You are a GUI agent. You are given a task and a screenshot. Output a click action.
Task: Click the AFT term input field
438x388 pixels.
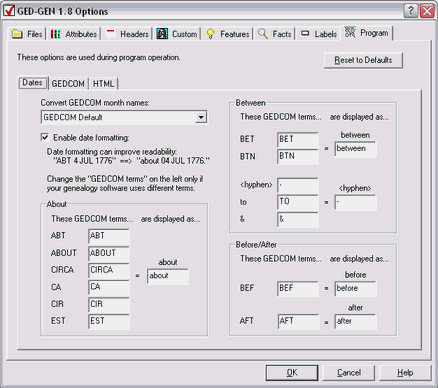point(298,321)
